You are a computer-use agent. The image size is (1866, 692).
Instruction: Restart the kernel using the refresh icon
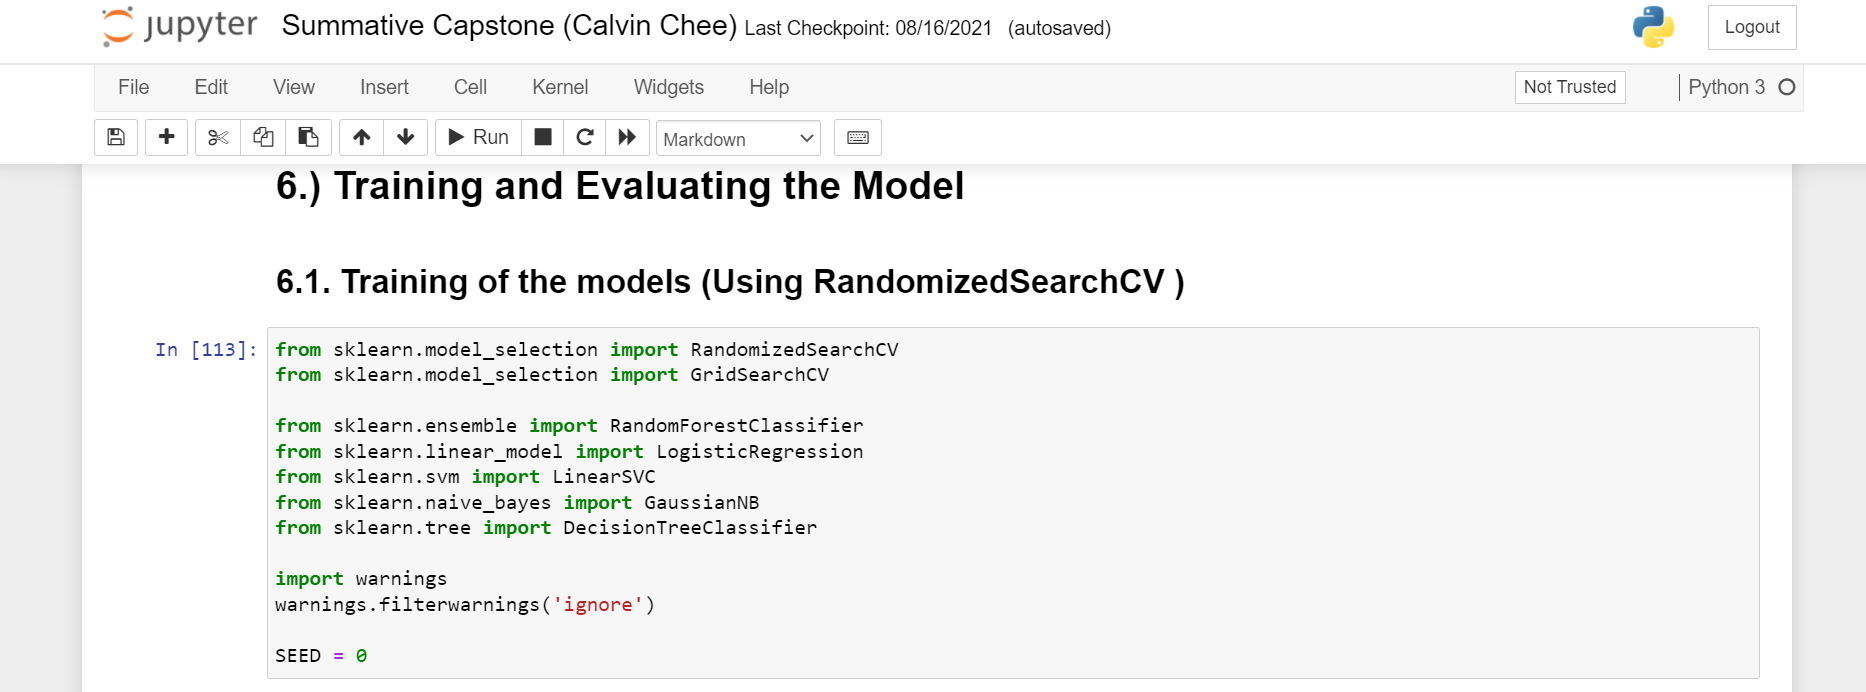(x=585, y=137)
